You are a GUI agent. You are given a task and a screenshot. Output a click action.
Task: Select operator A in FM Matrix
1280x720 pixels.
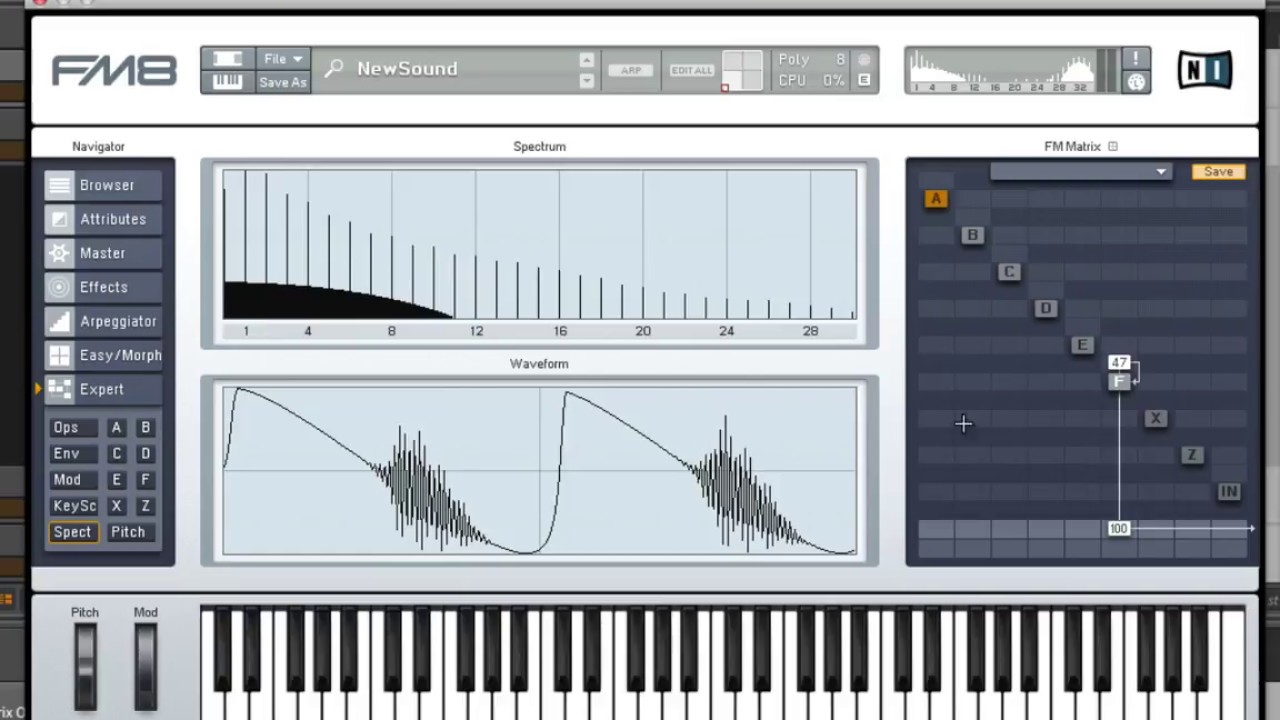(x=936, y=199)
